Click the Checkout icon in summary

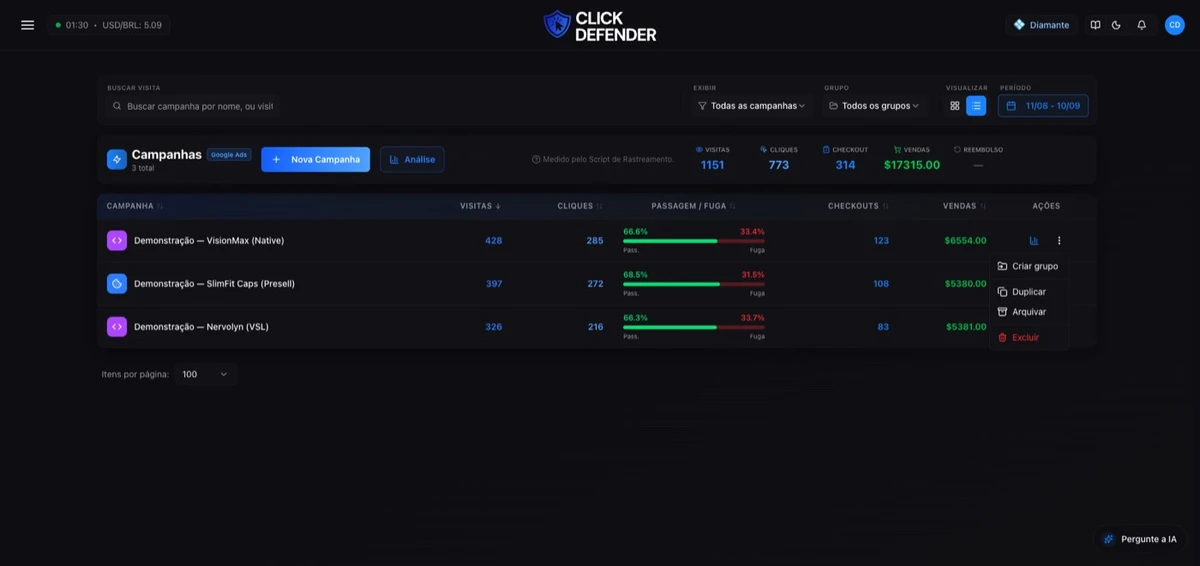826,150
